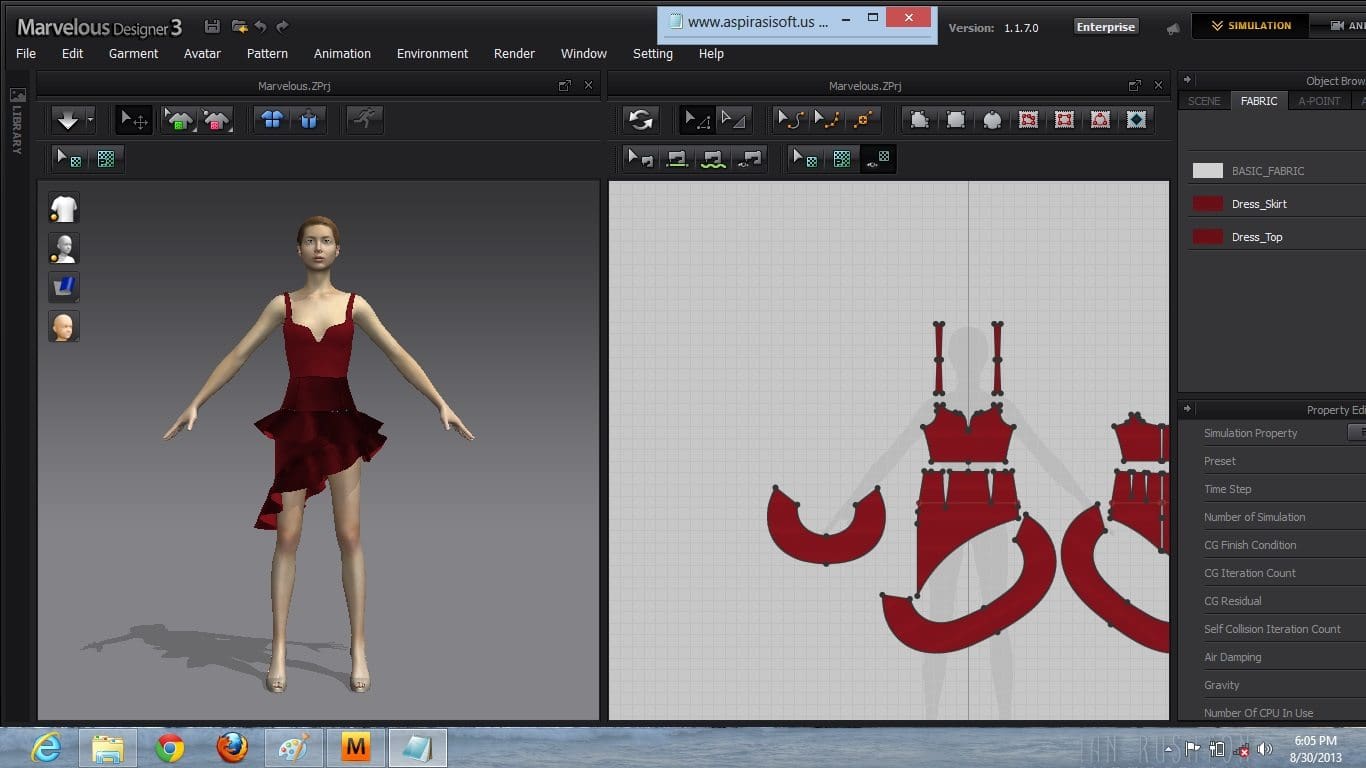Screen dimensions: 1366x768
Task: Click the BASIC_FABRIC color swatch
Action: click(x=1208, y=171)
